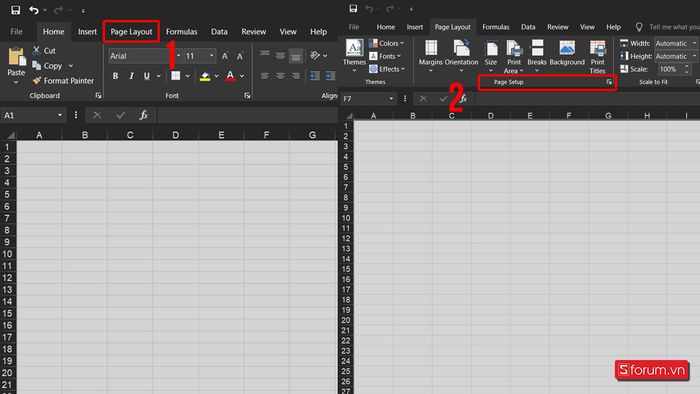Open the View tab in the right window
700x394 pixels.
587,27
